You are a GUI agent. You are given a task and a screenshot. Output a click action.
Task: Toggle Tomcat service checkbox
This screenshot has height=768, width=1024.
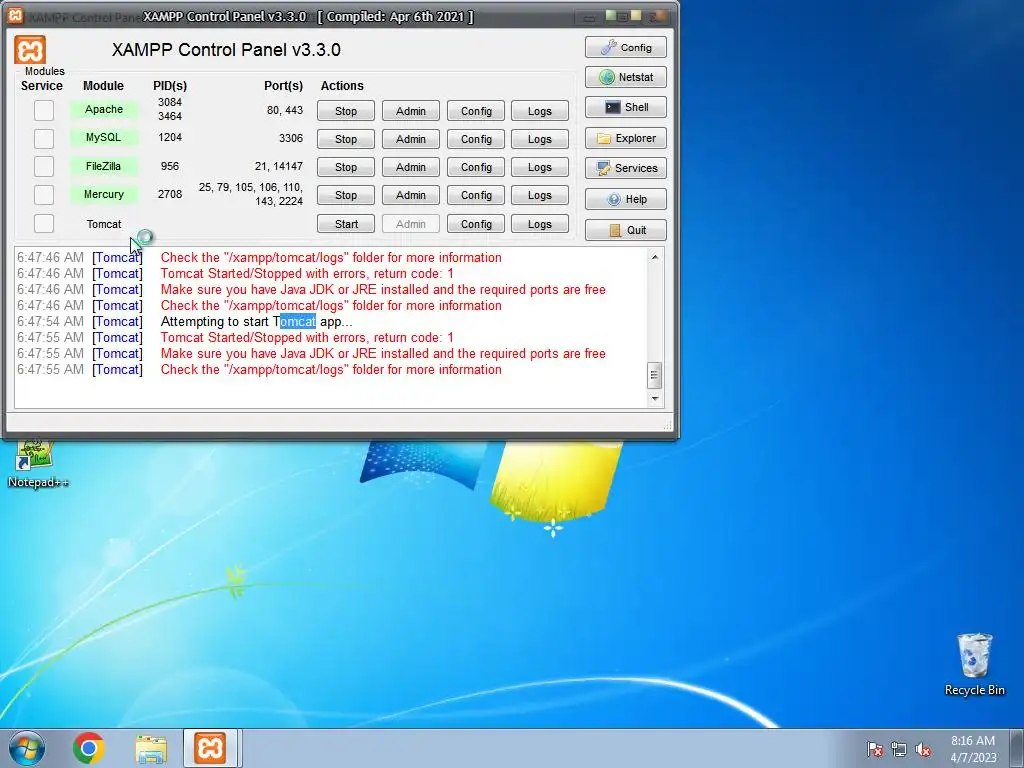[44, 223]
